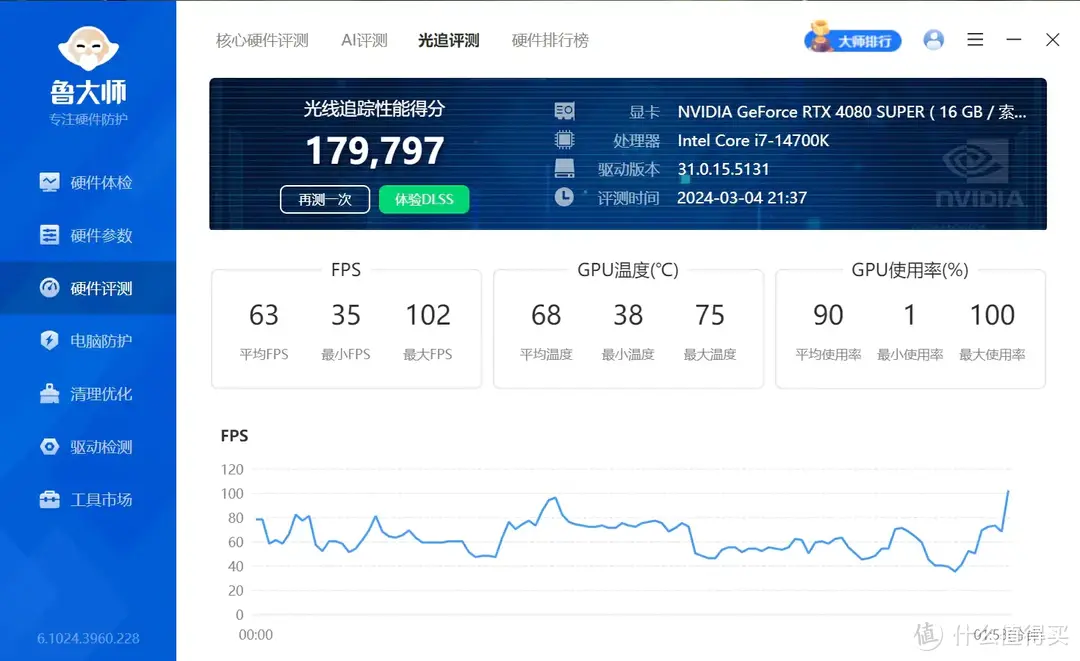The height and width of the screenshot is (661, 1080).
Task: Click the 显卡 graphics card icon
Action: click(x=564, y=112)
